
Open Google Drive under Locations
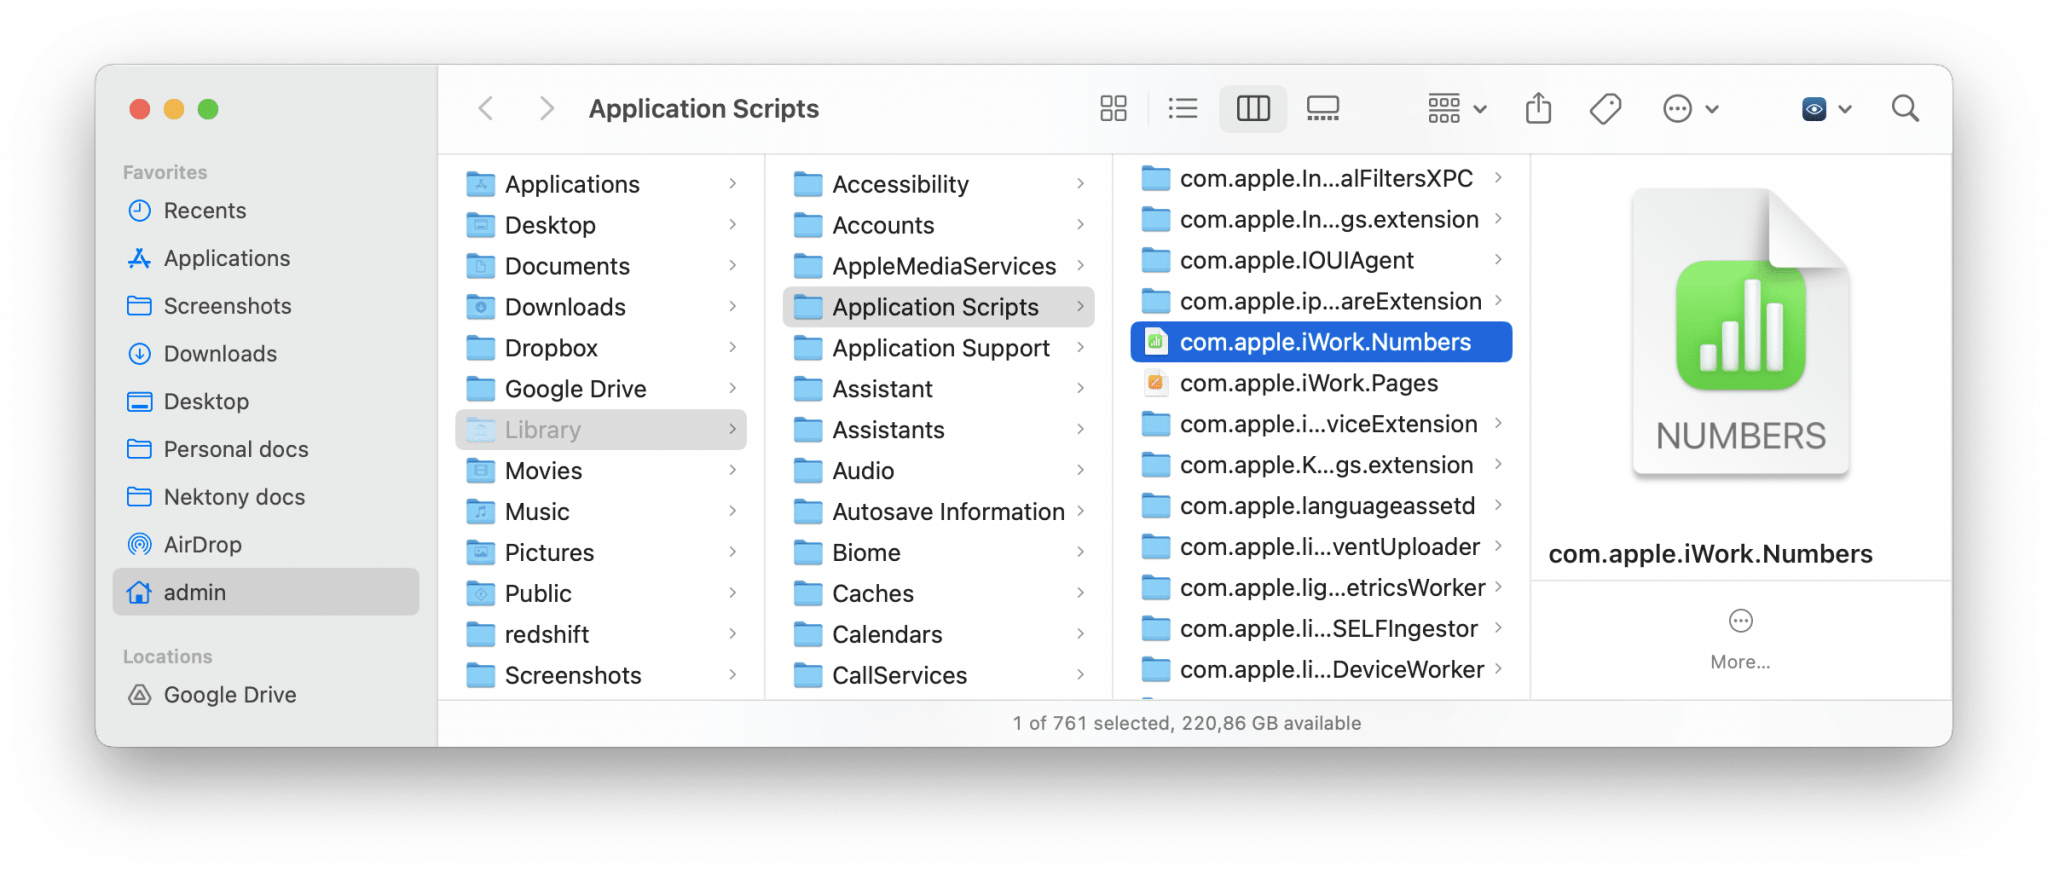(x=265, y=695)
